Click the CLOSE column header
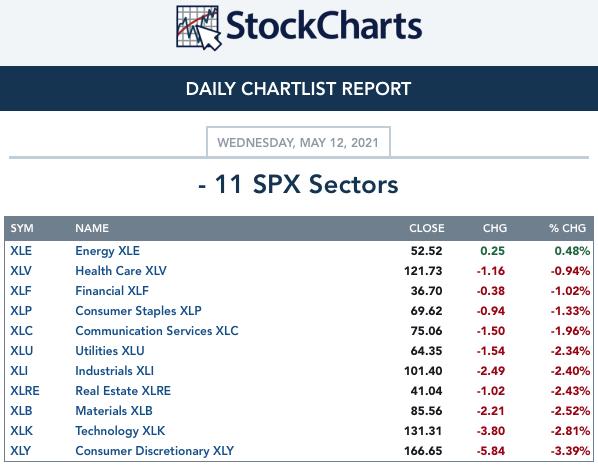598x465 pixels. [x=427, y=228]
